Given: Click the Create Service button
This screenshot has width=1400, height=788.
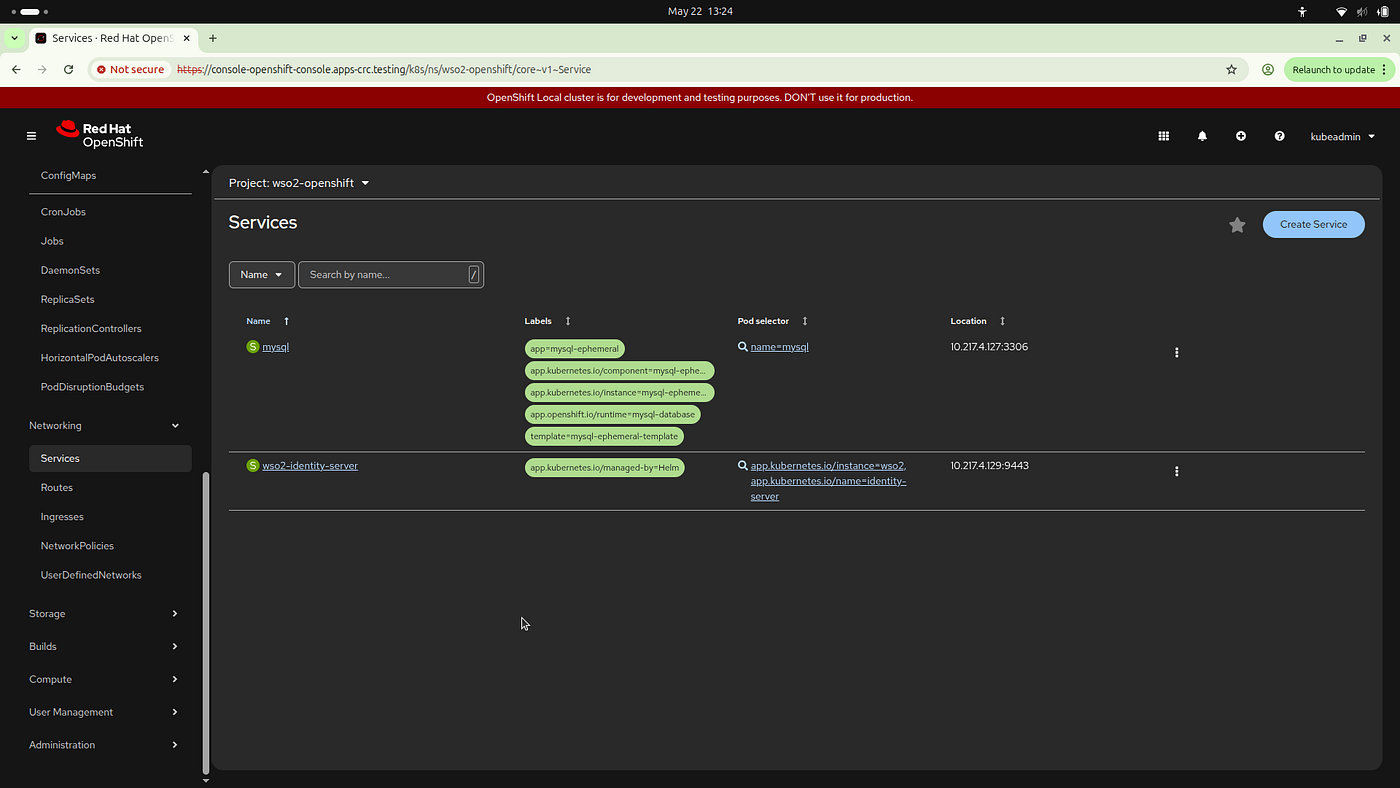Looking at the screenshot, I should 1314,225.
